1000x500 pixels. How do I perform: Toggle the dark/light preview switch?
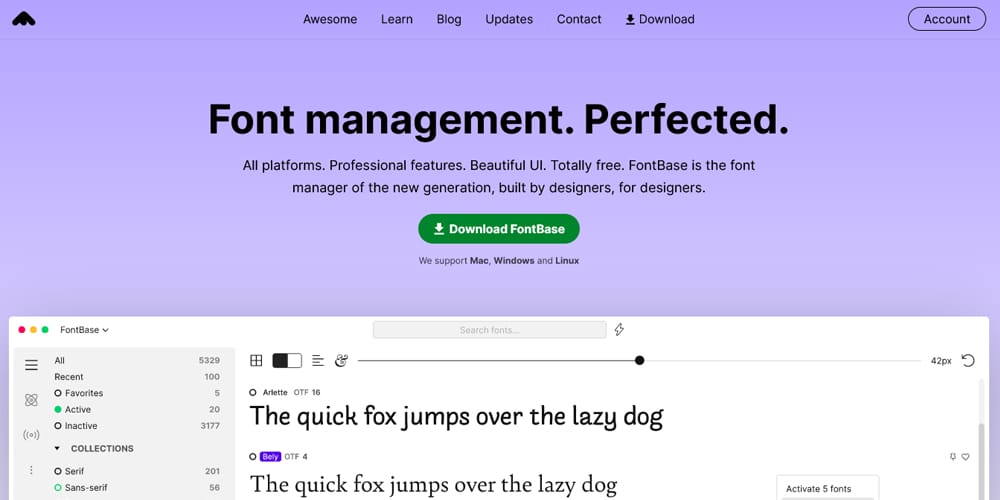(x=287, y=360)
